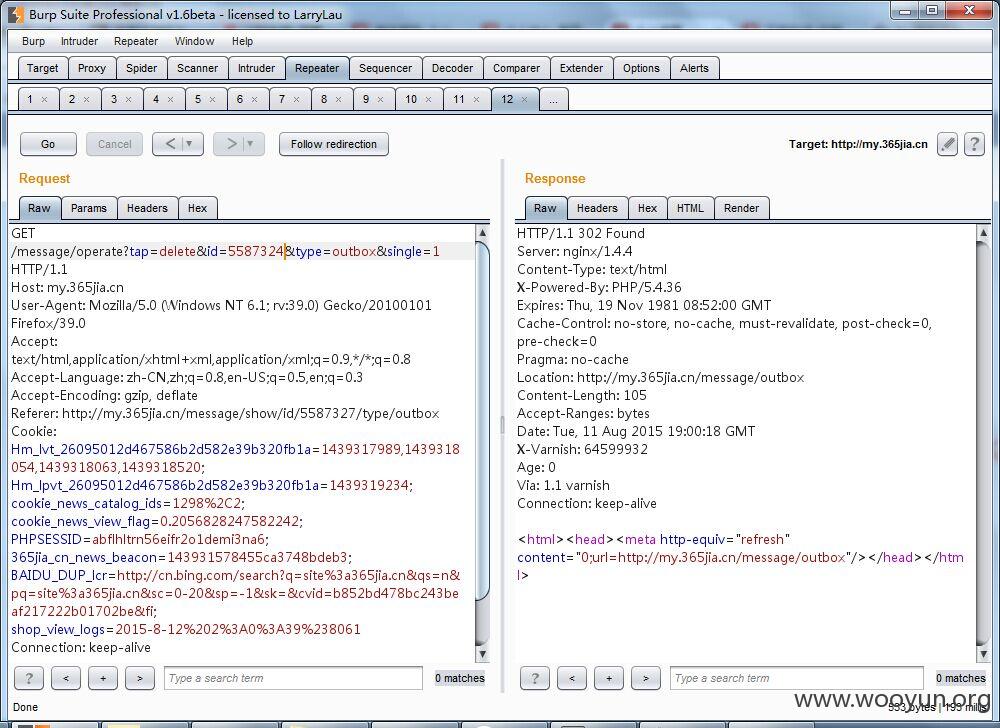
Task: Switch to the Intruder tool tab
Action: [x=256, y=68]
